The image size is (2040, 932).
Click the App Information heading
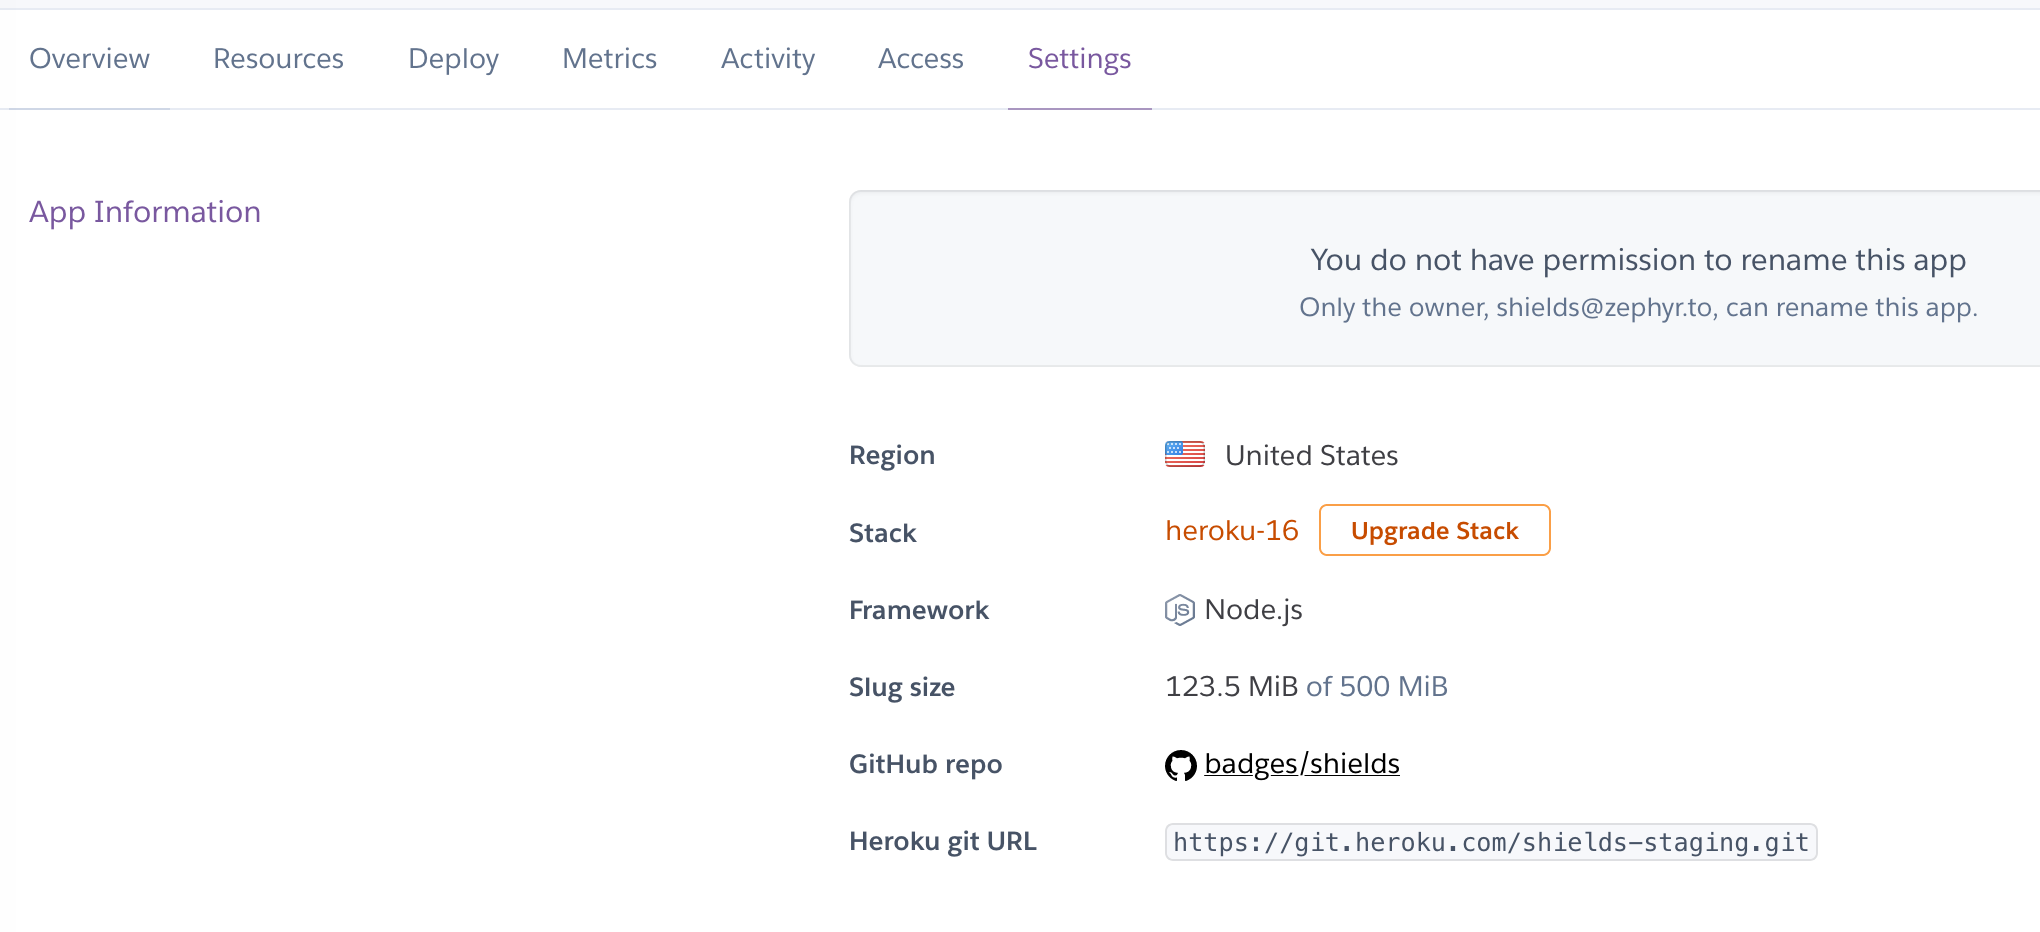[x=145, y=212]
